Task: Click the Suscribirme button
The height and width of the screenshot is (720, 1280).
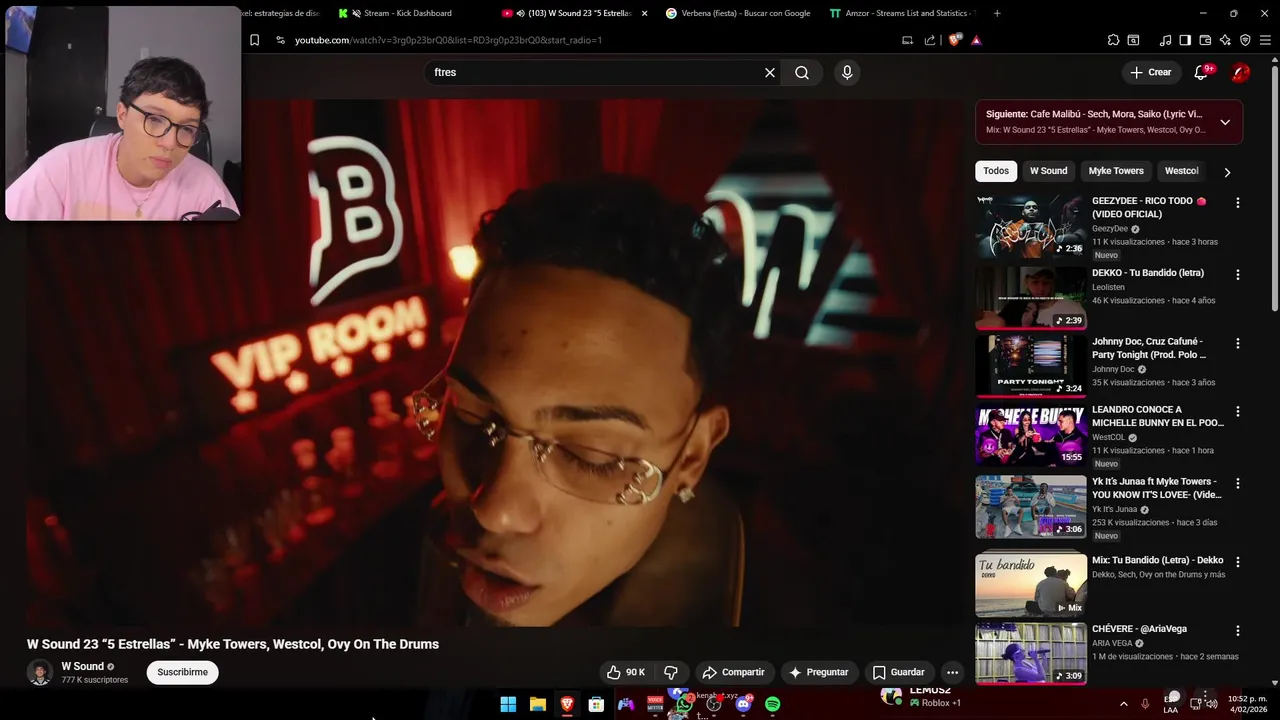Action: coord(182,672)
